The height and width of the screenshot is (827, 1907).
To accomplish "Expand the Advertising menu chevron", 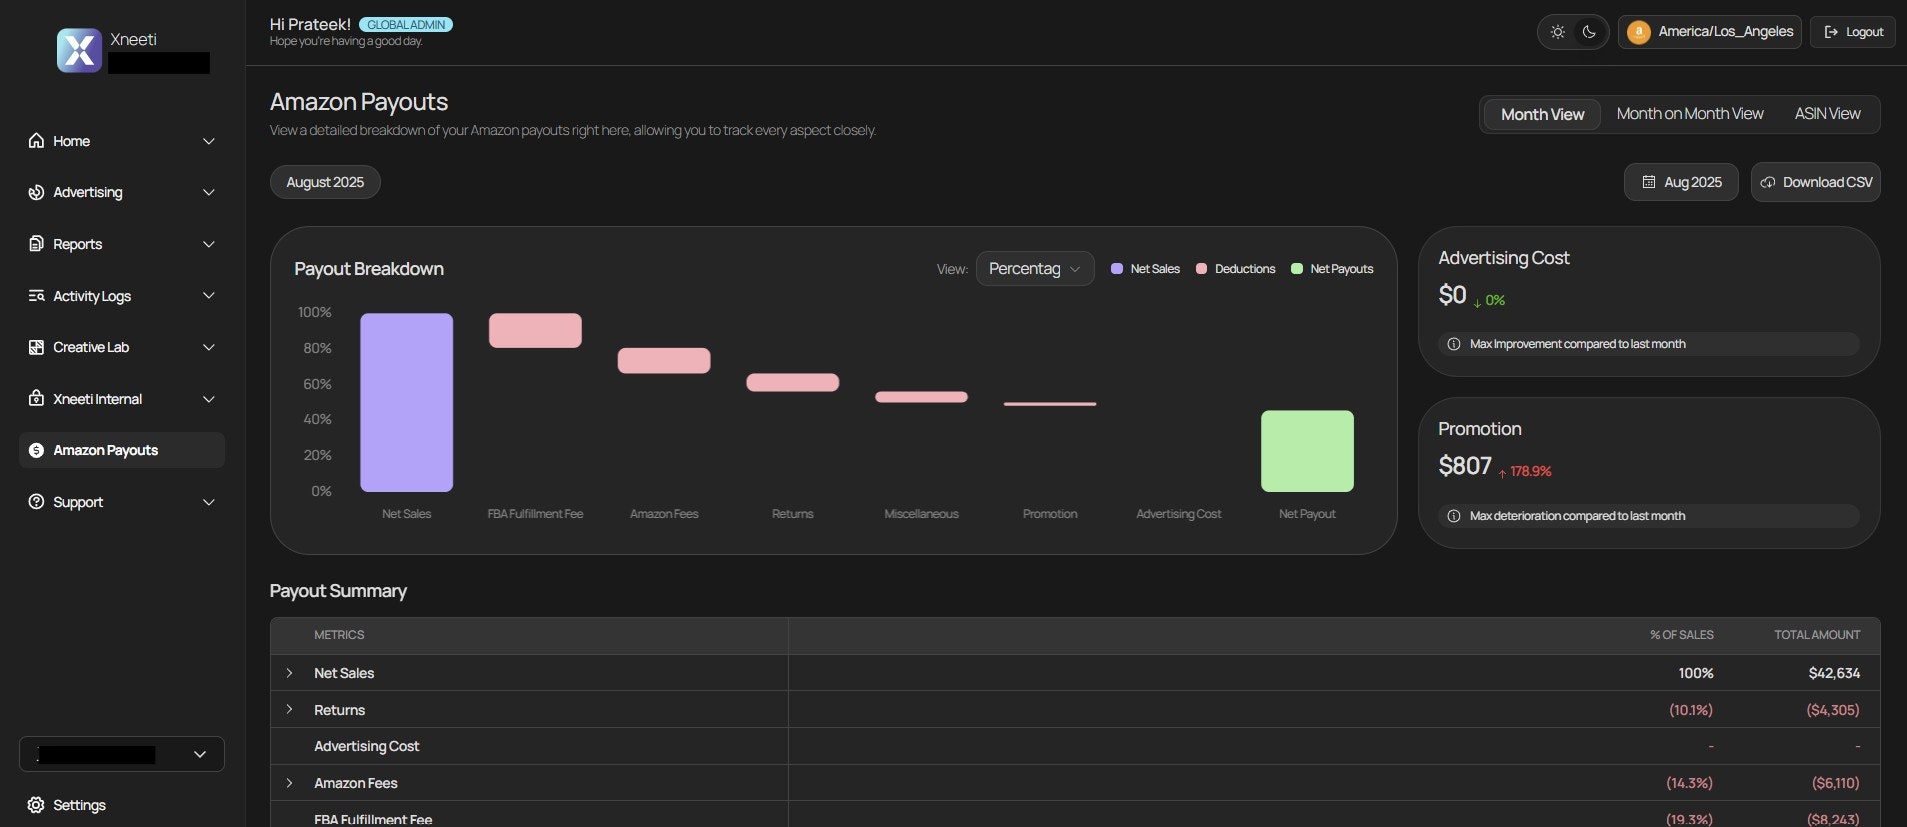I will (x=209, y=192).
